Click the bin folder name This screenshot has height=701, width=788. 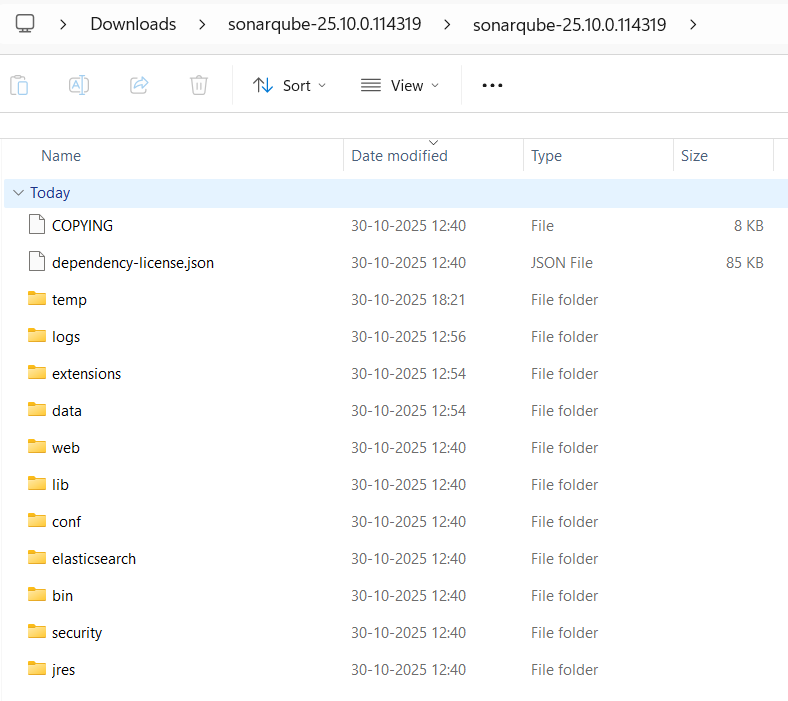click(x=62, y=596)
